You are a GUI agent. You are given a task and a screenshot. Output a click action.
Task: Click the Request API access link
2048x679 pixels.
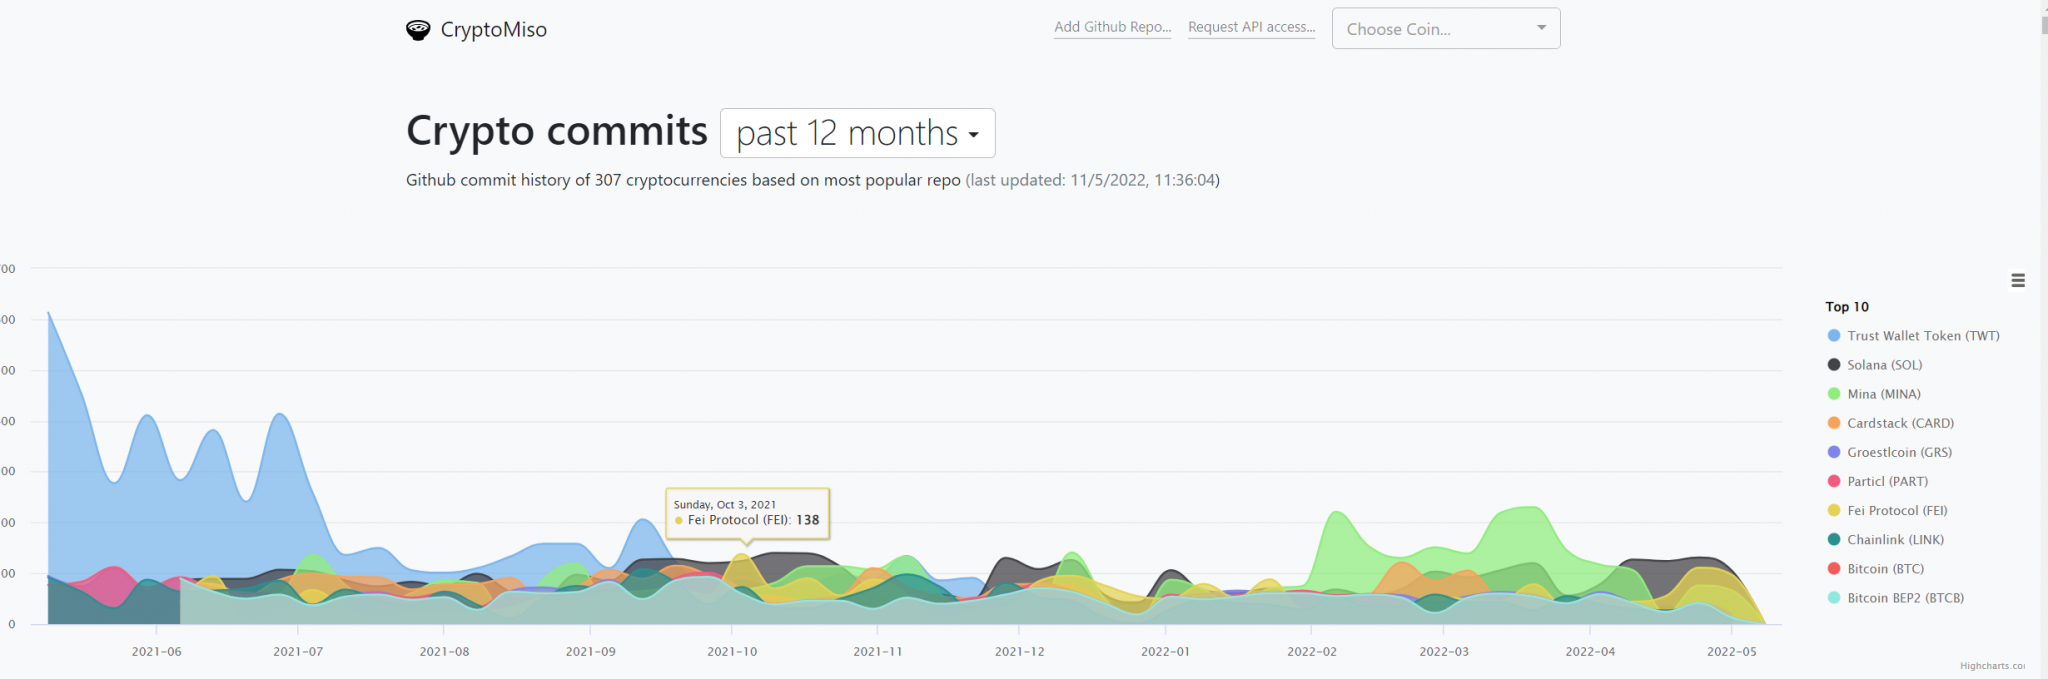click(1251, 27)
